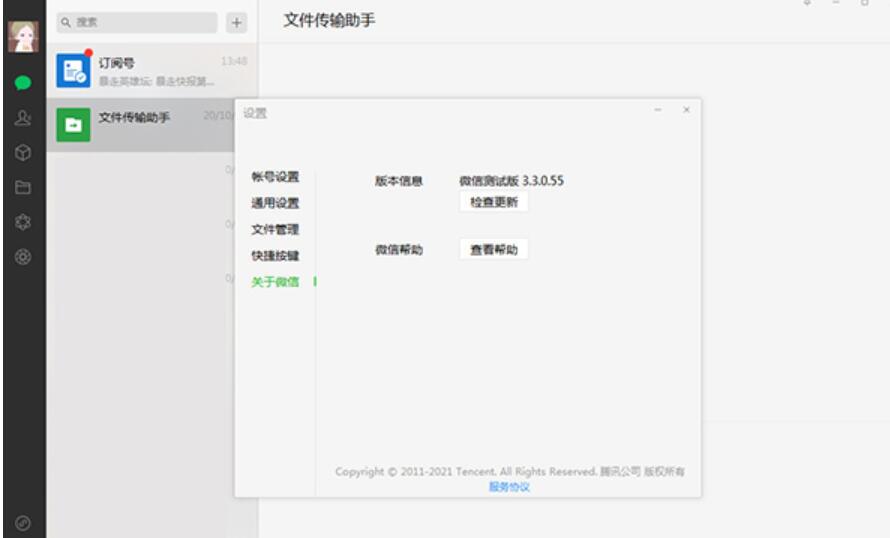Minimize the 设置 dialog
This screenshot has width=890, height=538.
[x=658, y=110]
